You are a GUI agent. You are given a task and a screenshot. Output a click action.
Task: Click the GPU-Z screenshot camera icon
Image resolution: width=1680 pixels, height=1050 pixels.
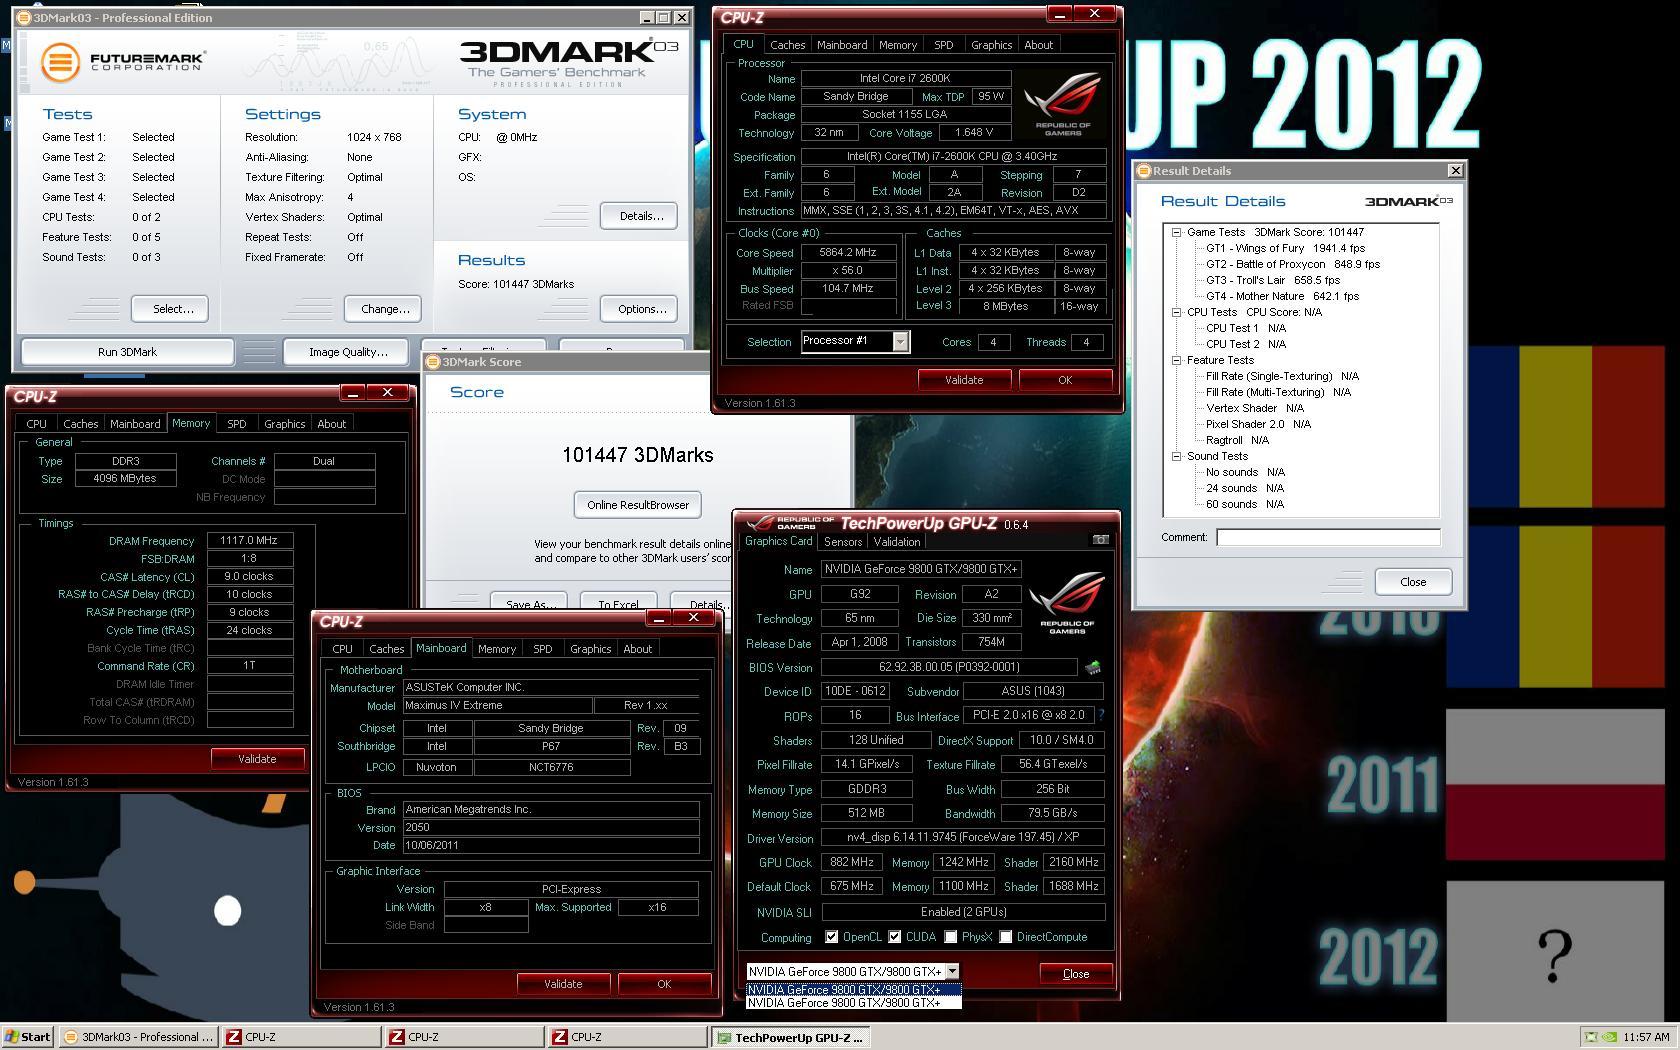click(1100, 540)
